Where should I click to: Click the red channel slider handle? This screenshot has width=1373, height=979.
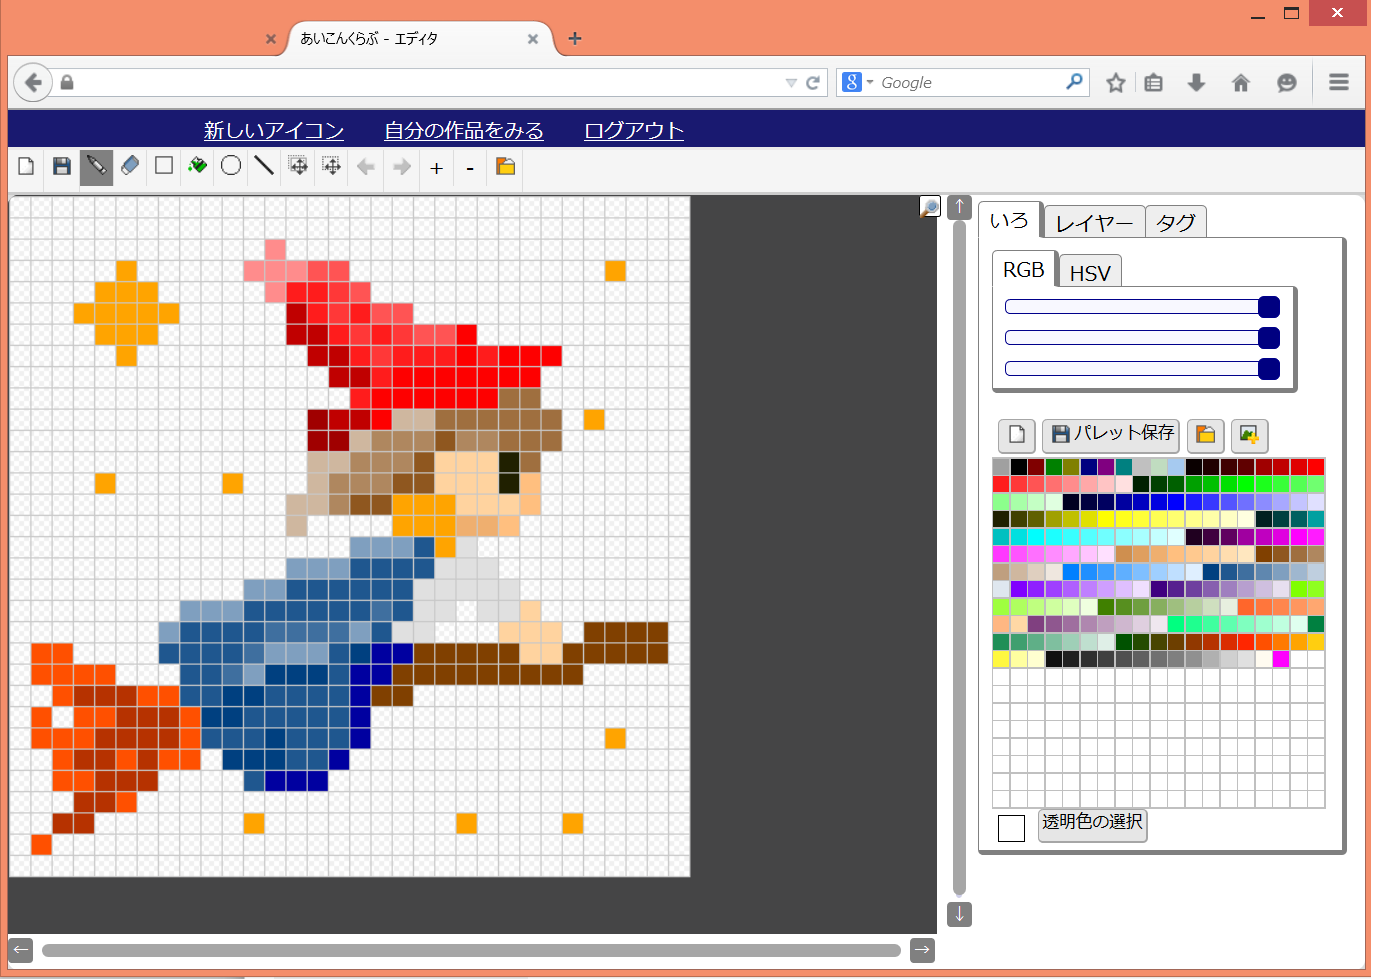[x=1269, y=307]
